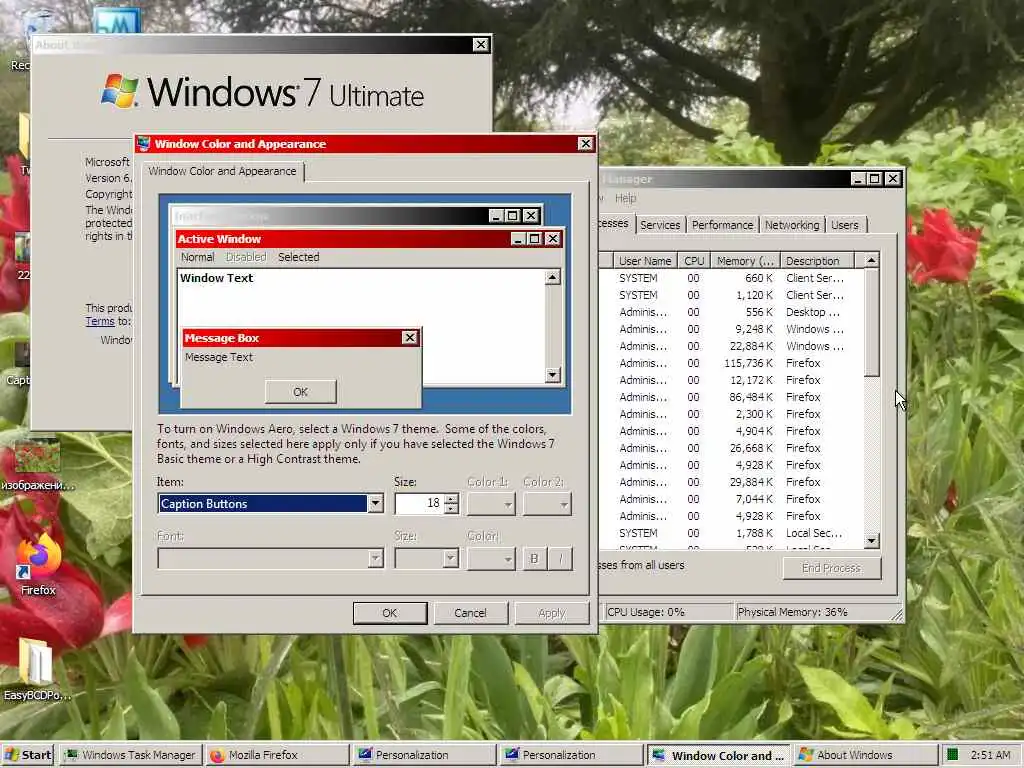Sort by Description column header
This screenshot has height=768, width=1024.
pyautogui.click(x=816, y=261)
